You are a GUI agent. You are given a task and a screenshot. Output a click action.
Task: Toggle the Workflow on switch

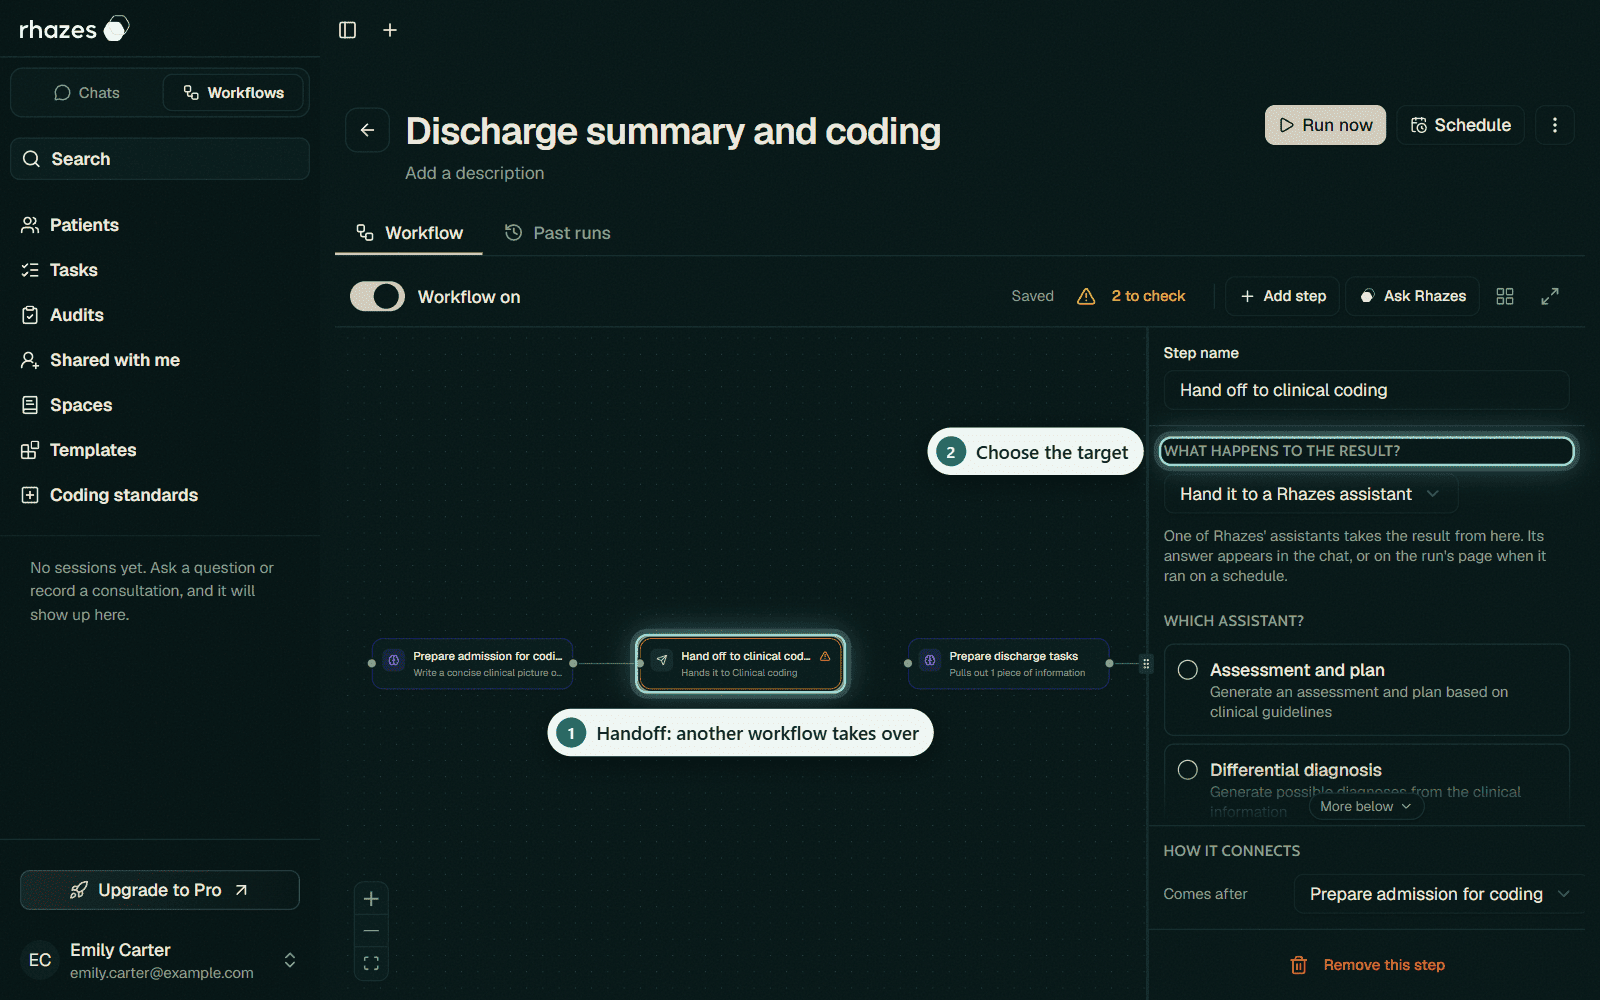(377, 296)
